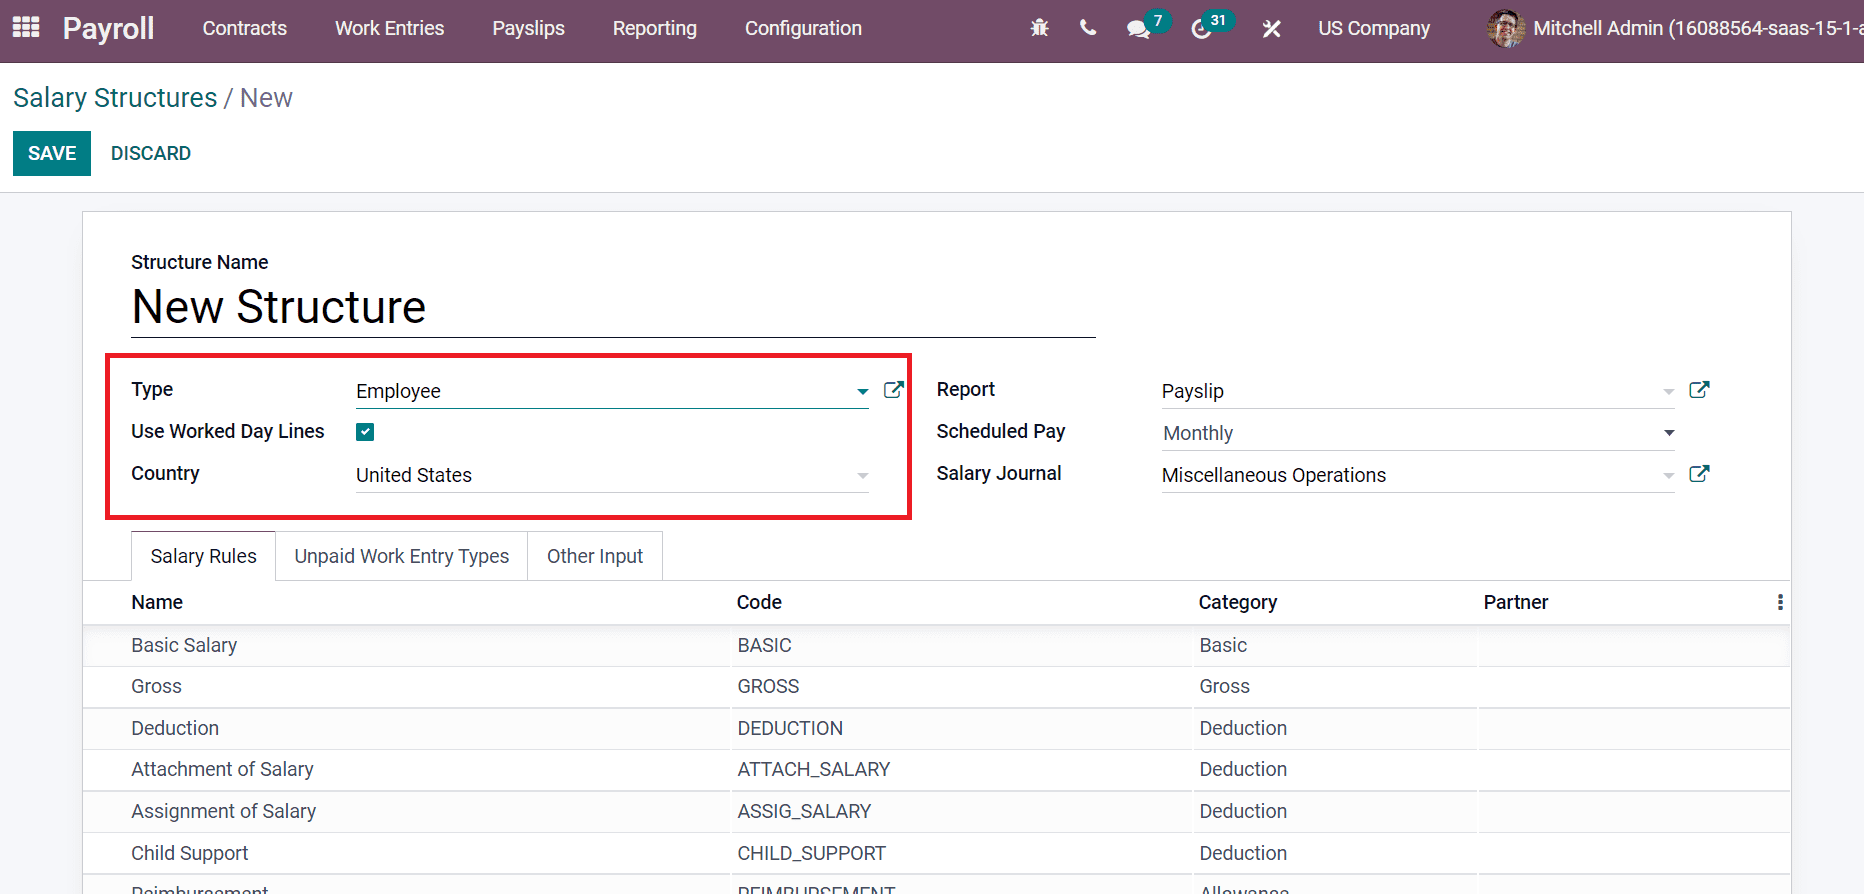Click the Structure Name input field
The width and height of the screenshot is (1864, 894).
(612, 308)
